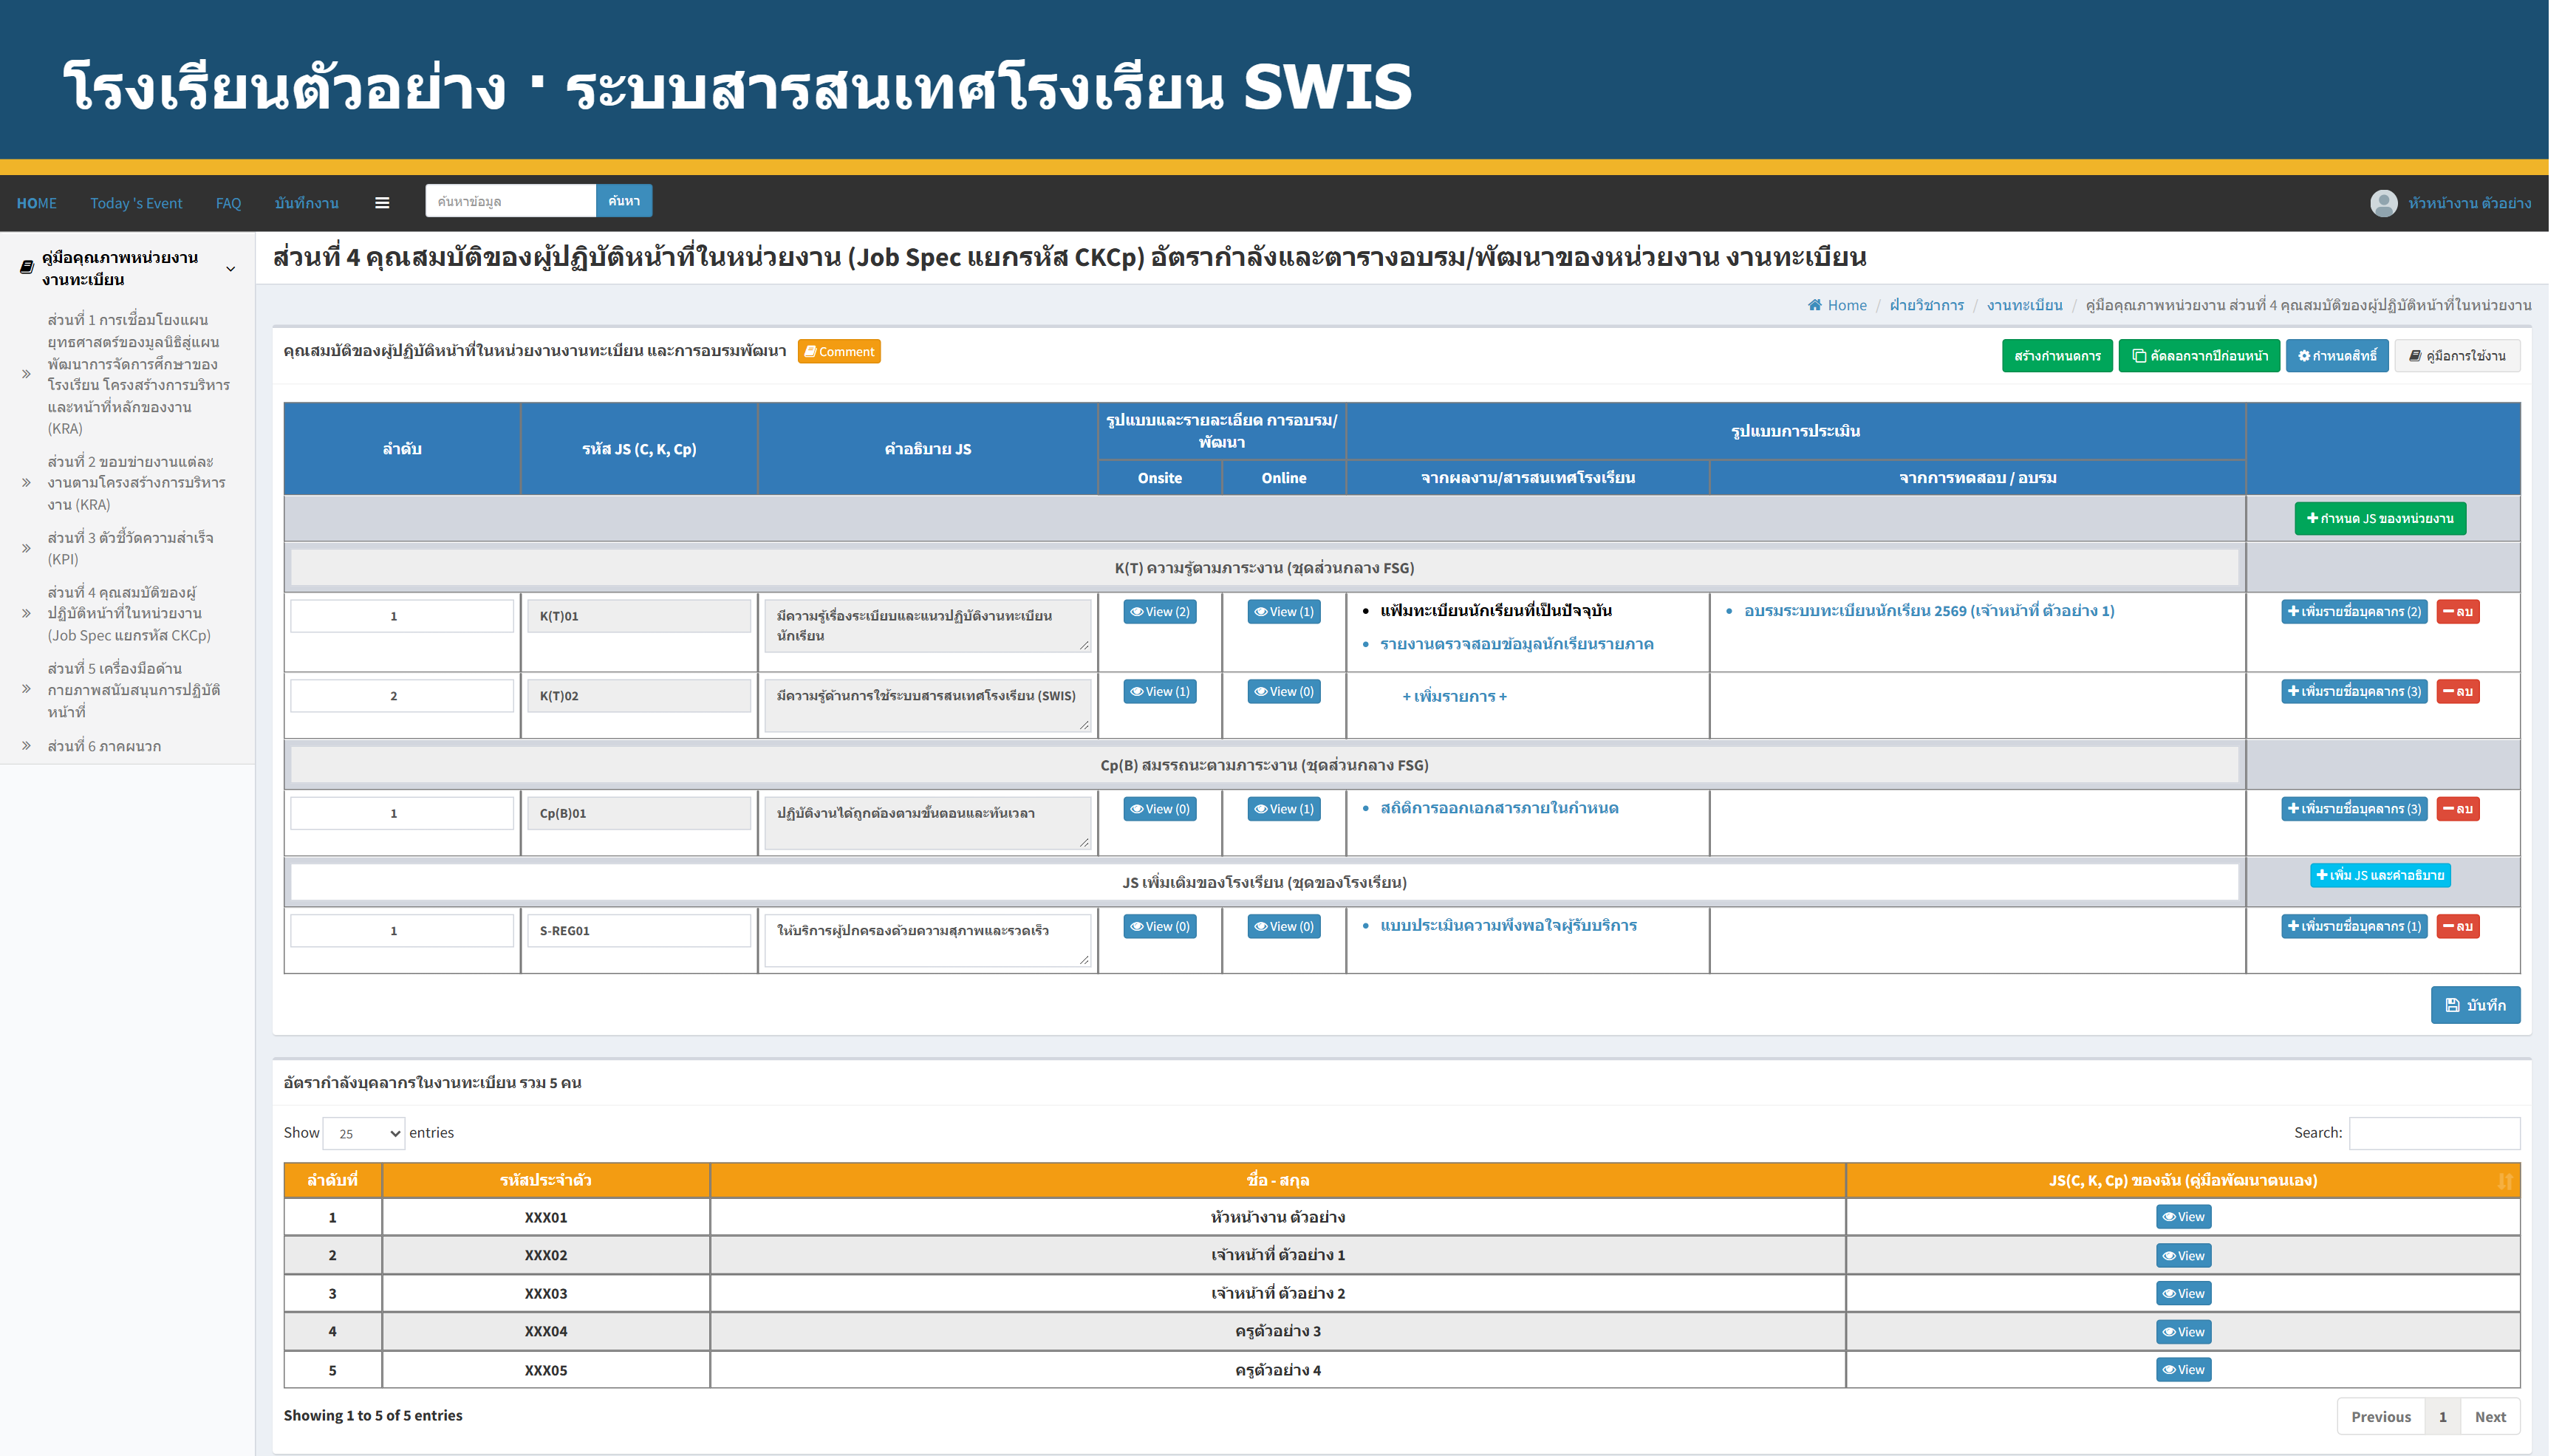2562x1456 pixels.
Task: Click the cyan เพิ่ม JS และคำอธิบาย button
Action: pyautogui.click(x=2380, y=875)
